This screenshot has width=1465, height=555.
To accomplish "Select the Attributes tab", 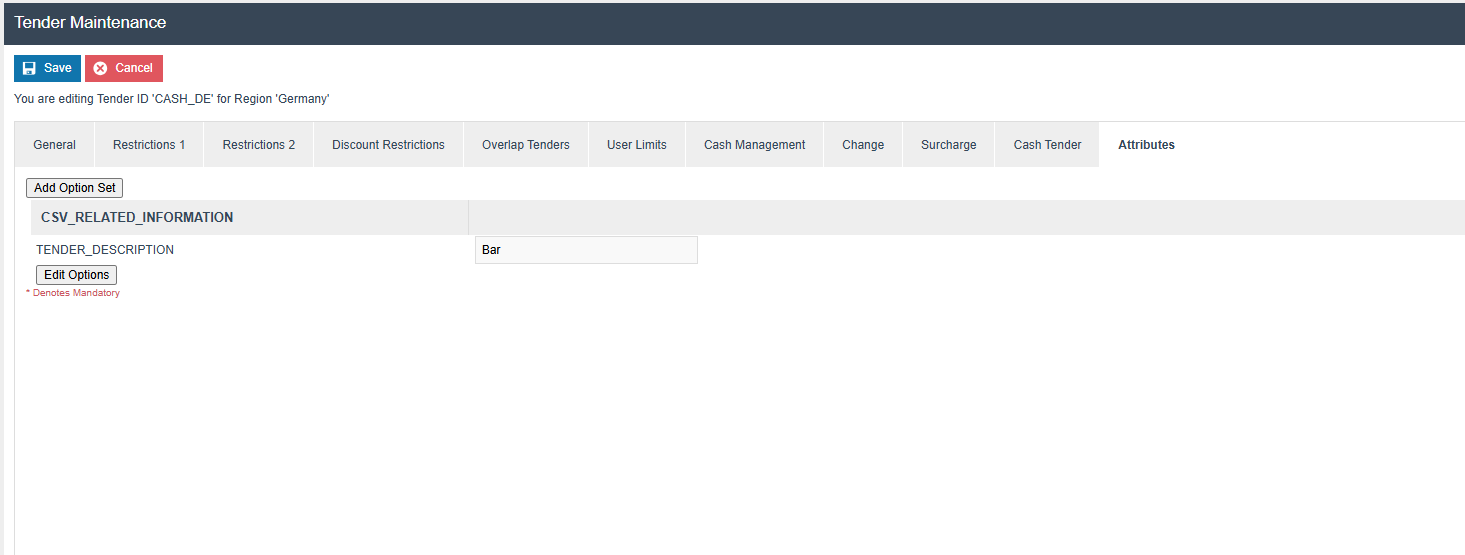I will 1147,145.
